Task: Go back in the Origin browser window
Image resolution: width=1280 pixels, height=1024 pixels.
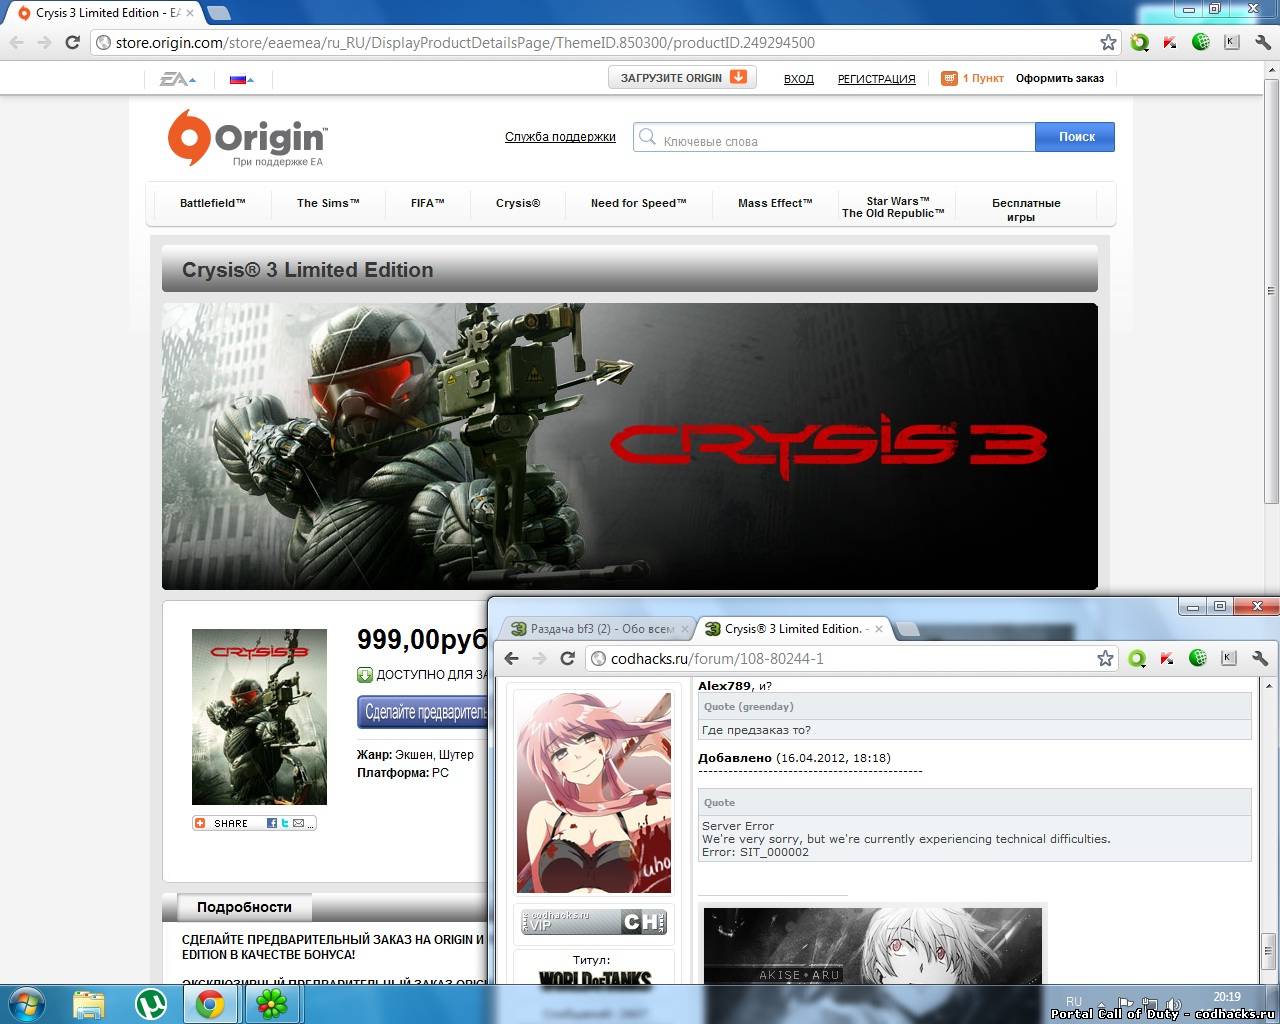Action: (x=16, y=42)
